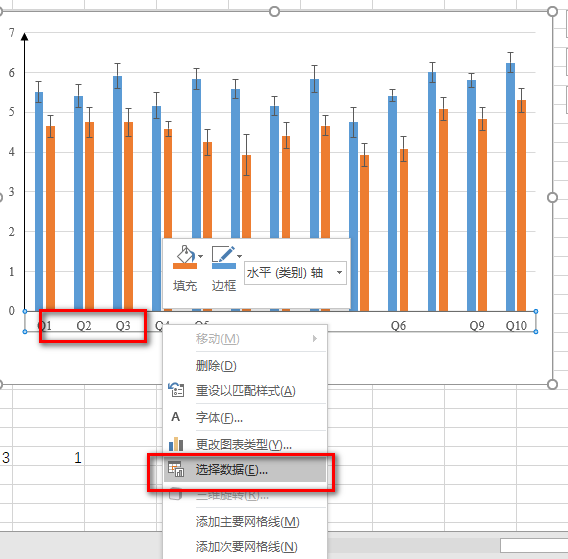This screenshot has height=559, width=568.
Task: Select 更改图表类型(Y)... menu entry
Action: point(245,444)
